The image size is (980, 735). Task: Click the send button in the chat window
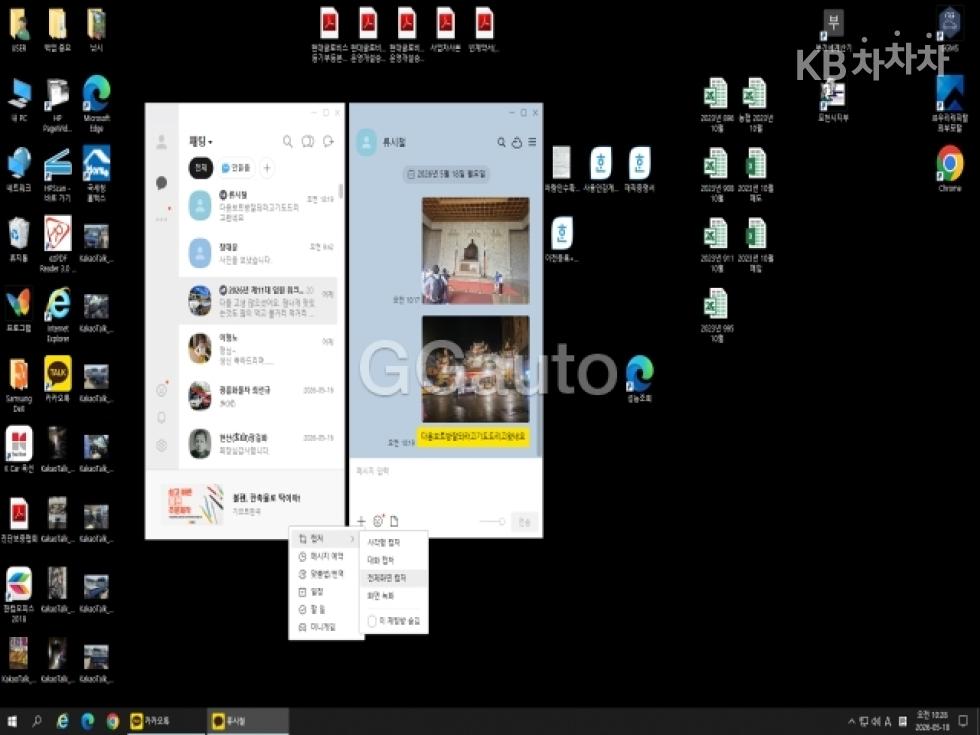click(524, 521)
